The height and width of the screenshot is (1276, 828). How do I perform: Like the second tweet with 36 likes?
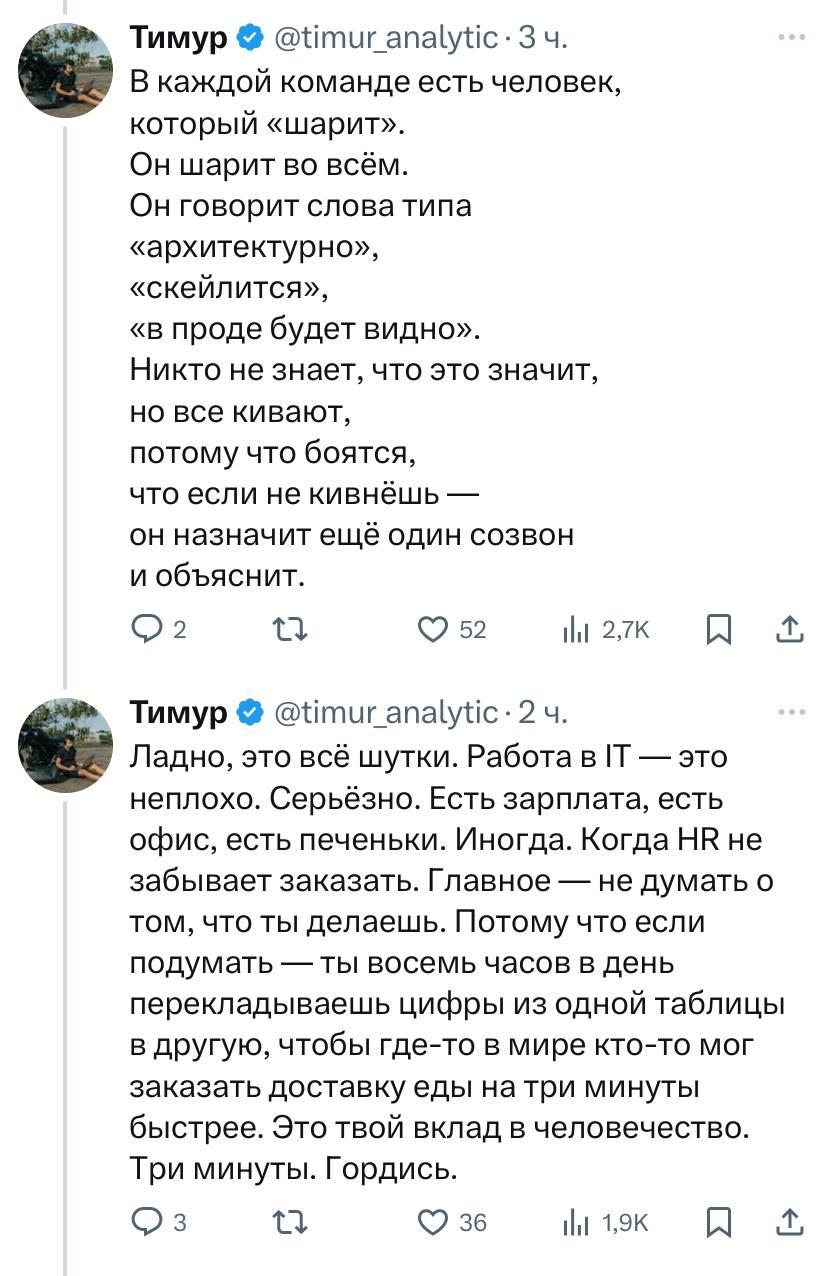[x=433, y=1221]
